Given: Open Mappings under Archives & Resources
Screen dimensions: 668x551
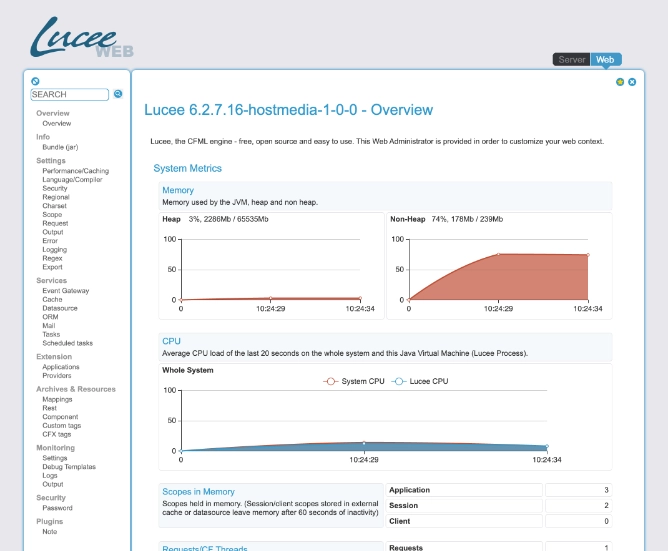Looking at the screenshot, I should coord(57,399).
